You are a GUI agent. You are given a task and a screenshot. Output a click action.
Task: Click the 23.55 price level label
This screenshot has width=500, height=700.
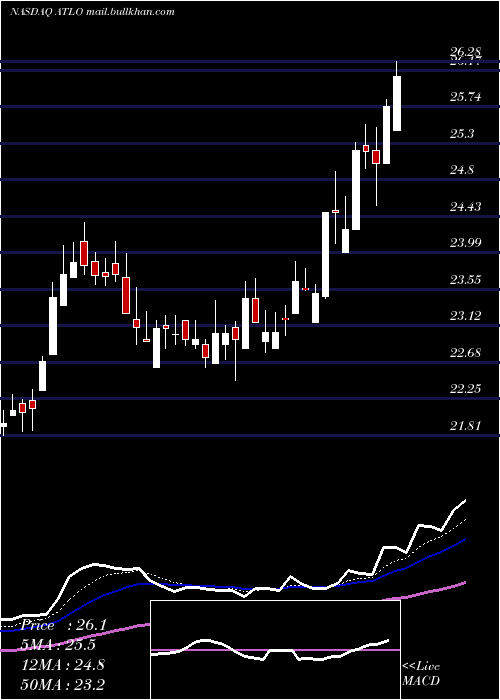point(466,279)
